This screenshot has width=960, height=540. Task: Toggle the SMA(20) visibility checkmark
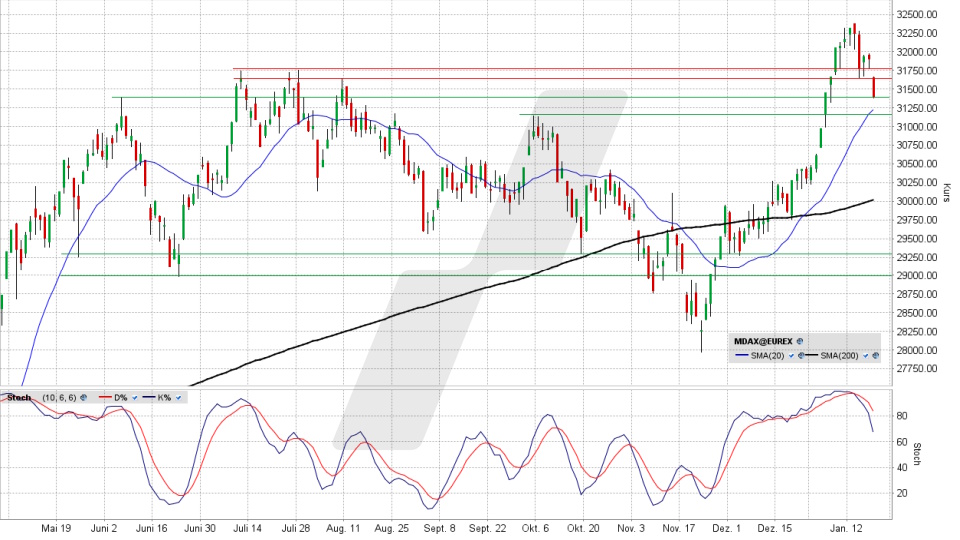[x=791, y=356]
